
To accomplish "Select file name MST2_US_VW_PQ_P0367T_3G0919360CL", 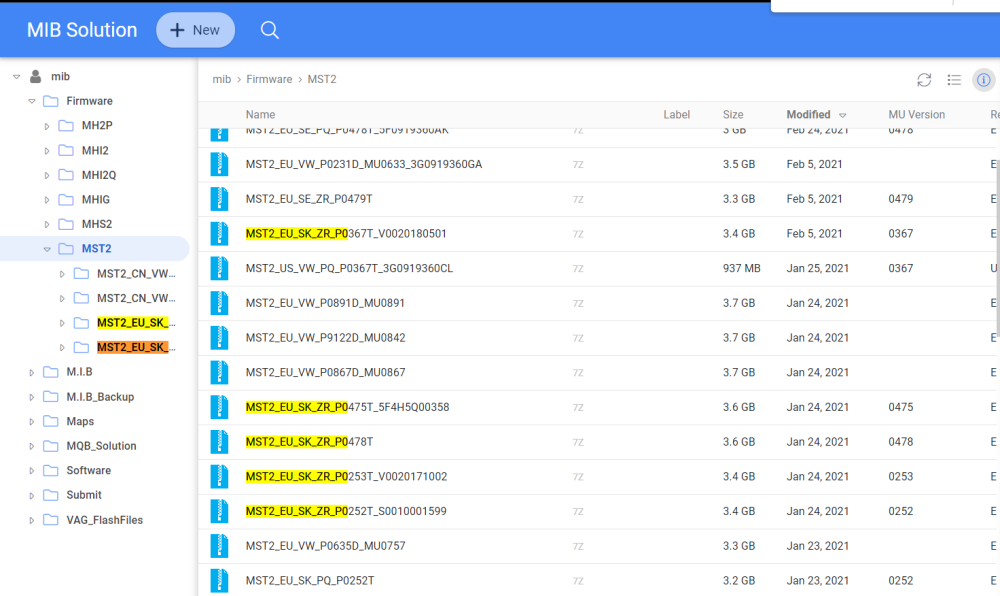I will coord(349,268).
